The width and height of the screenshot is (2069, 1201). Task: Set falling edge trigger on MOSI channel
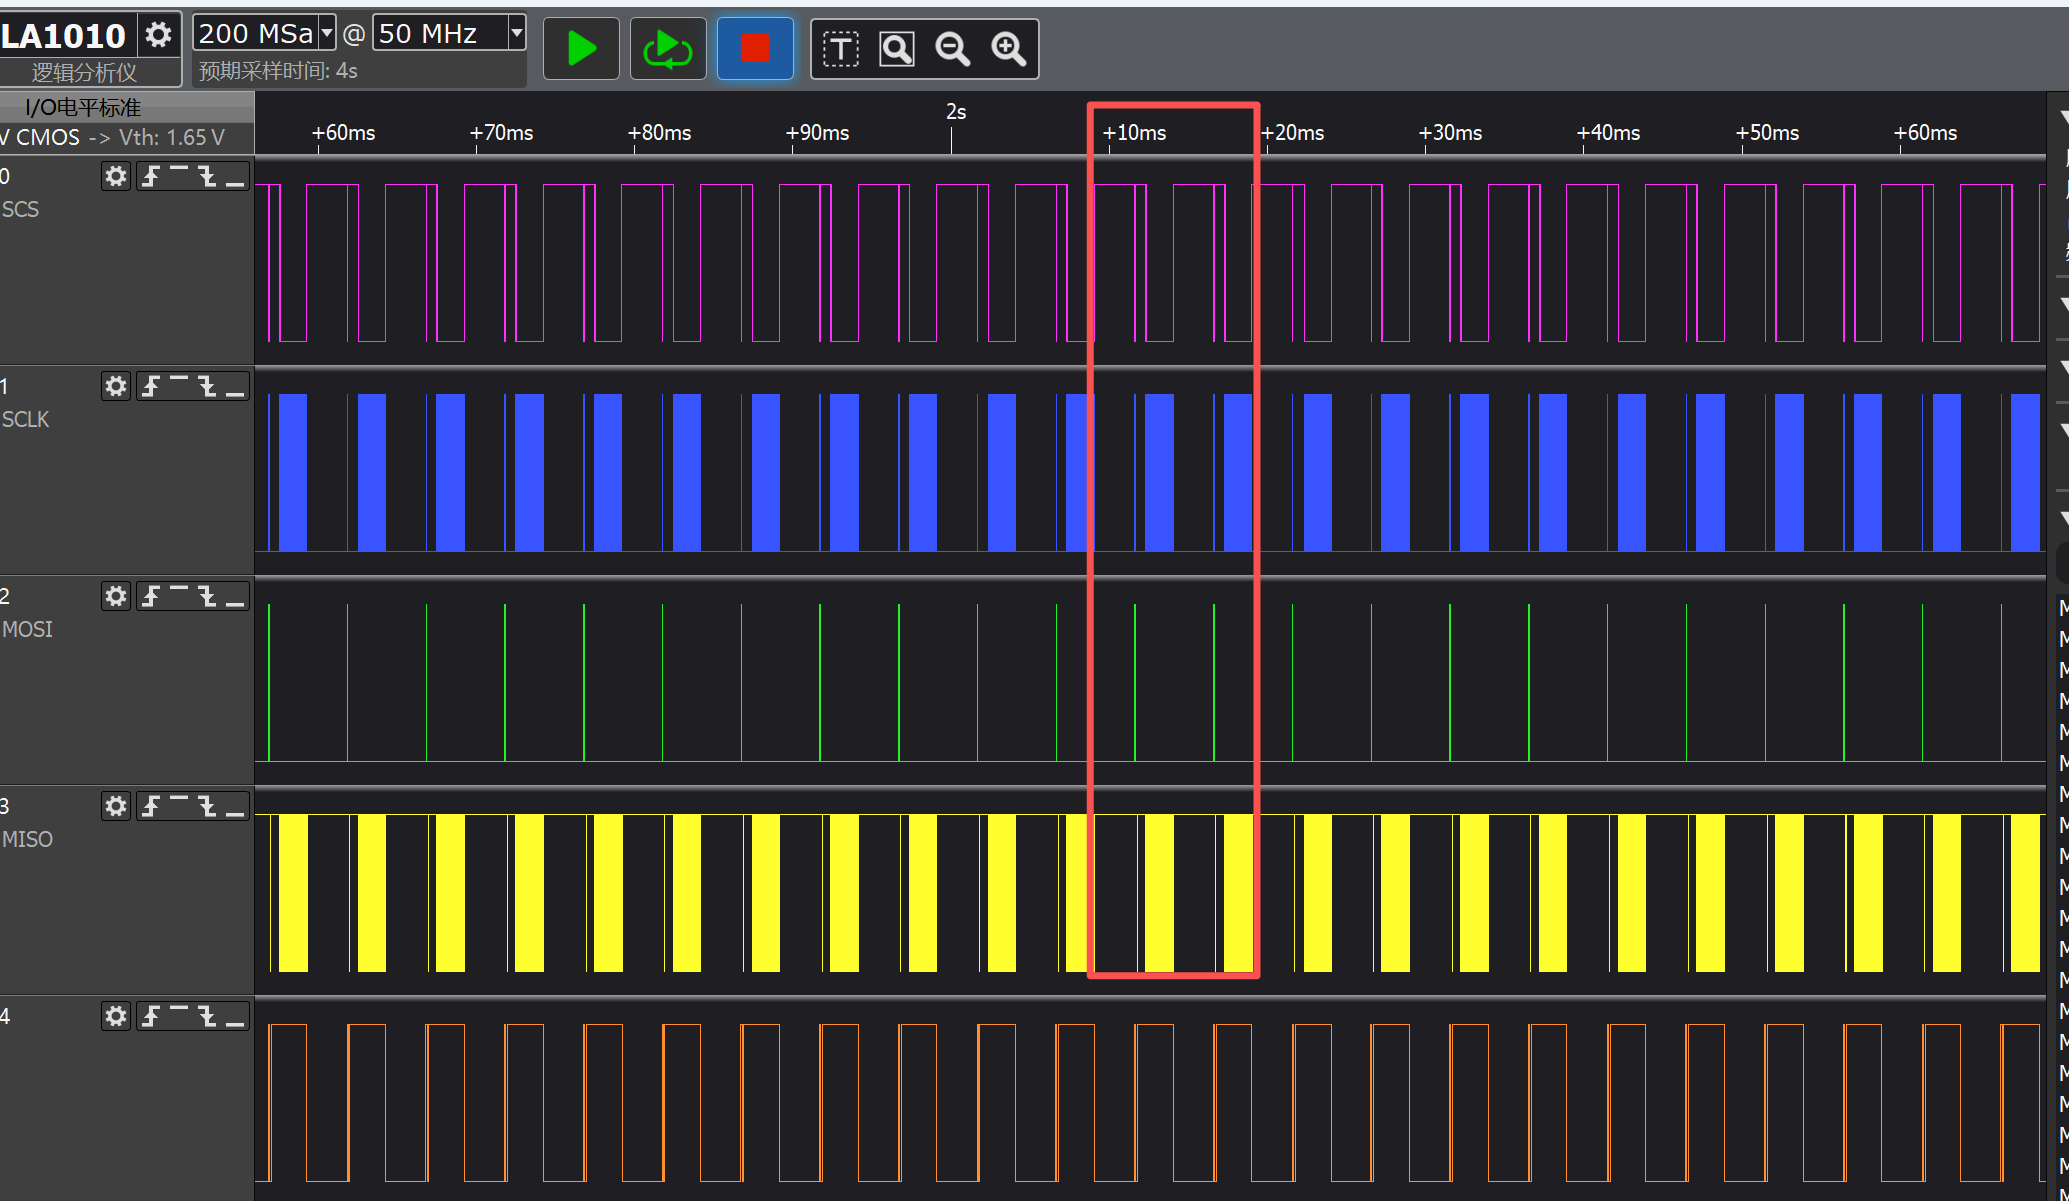tap(207, 597)
